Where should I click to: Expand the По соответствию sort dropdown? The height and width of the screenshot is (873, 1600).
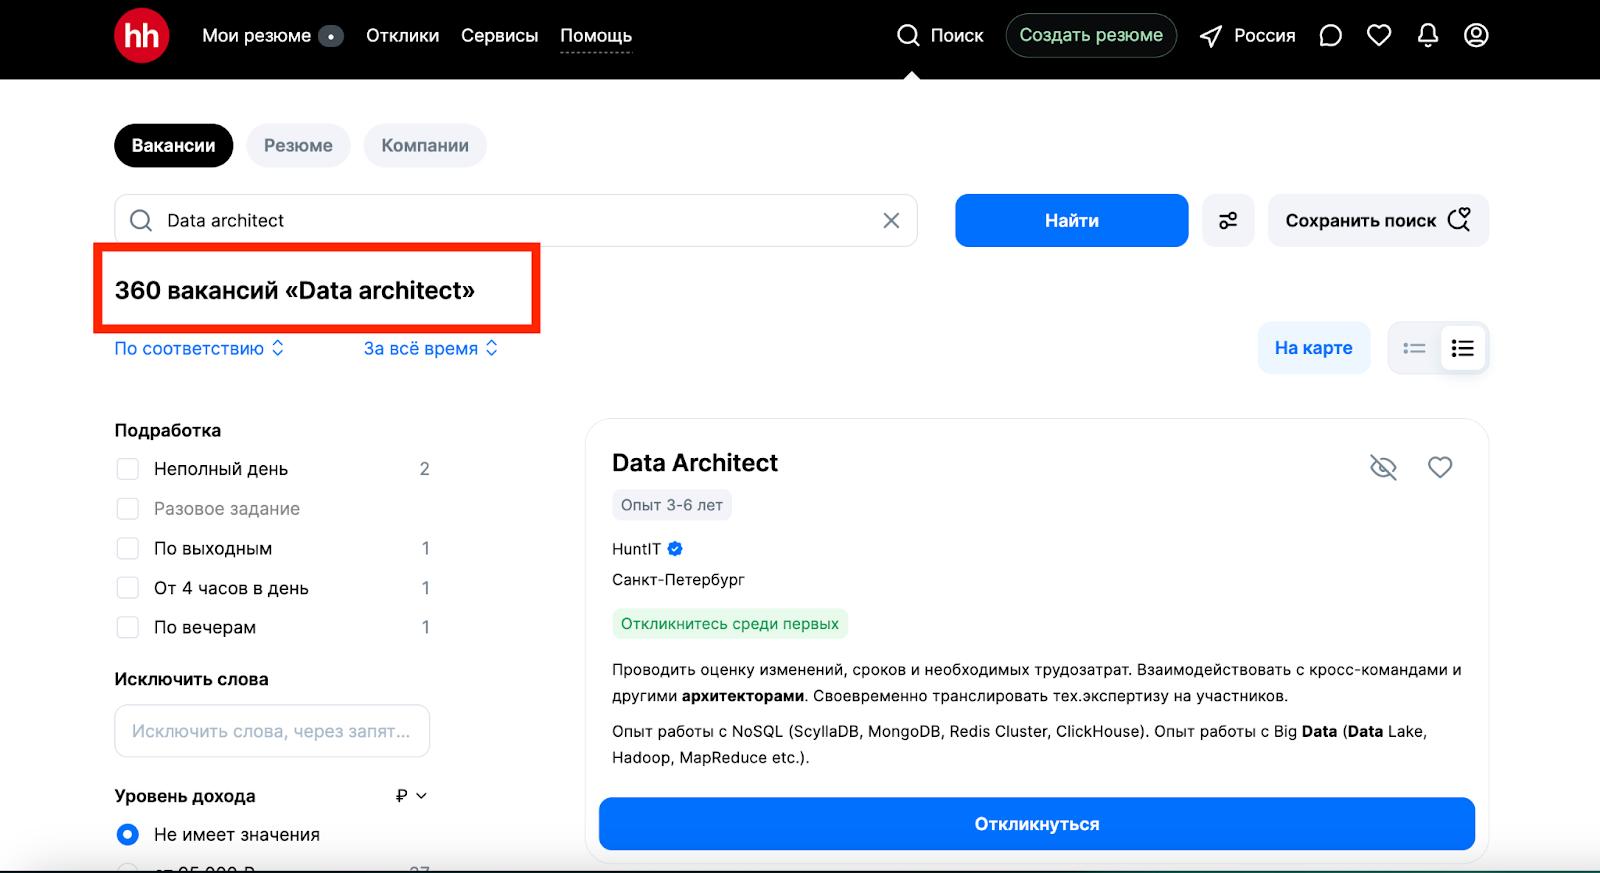[199, 348]
